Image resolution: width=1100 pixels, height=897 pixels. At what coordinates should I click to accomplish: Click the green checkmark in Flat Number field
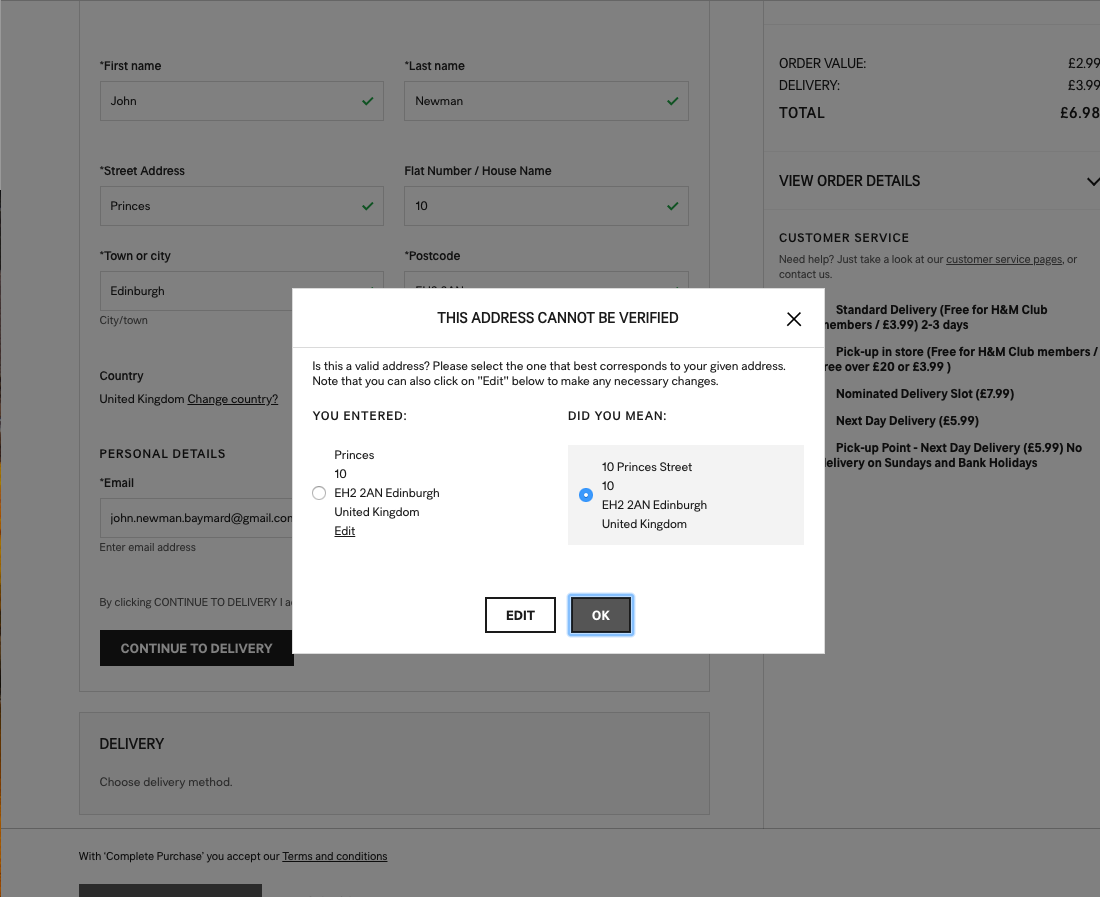[673, 206]
